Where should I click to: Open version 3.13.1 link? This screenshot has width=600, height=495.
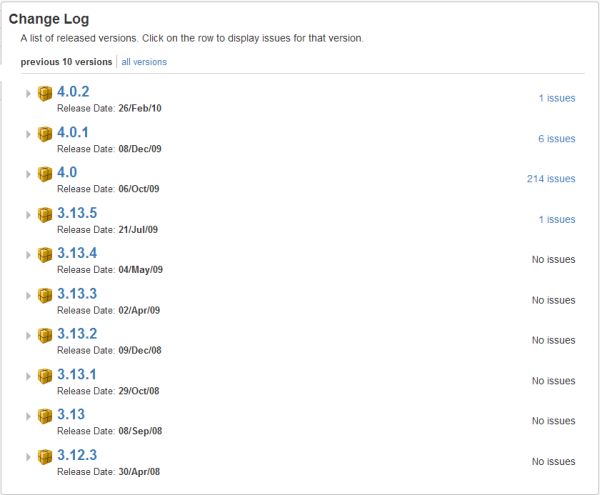[x=77, y=375]
